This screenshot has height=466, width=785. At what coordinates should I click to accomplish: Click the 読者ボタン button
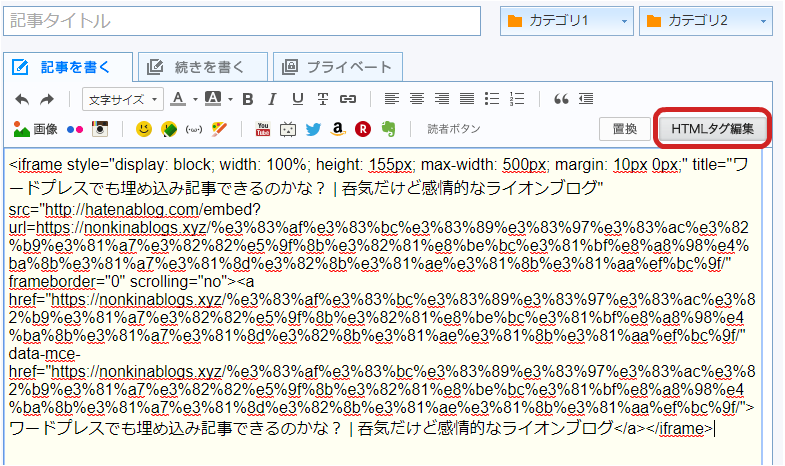454,129
